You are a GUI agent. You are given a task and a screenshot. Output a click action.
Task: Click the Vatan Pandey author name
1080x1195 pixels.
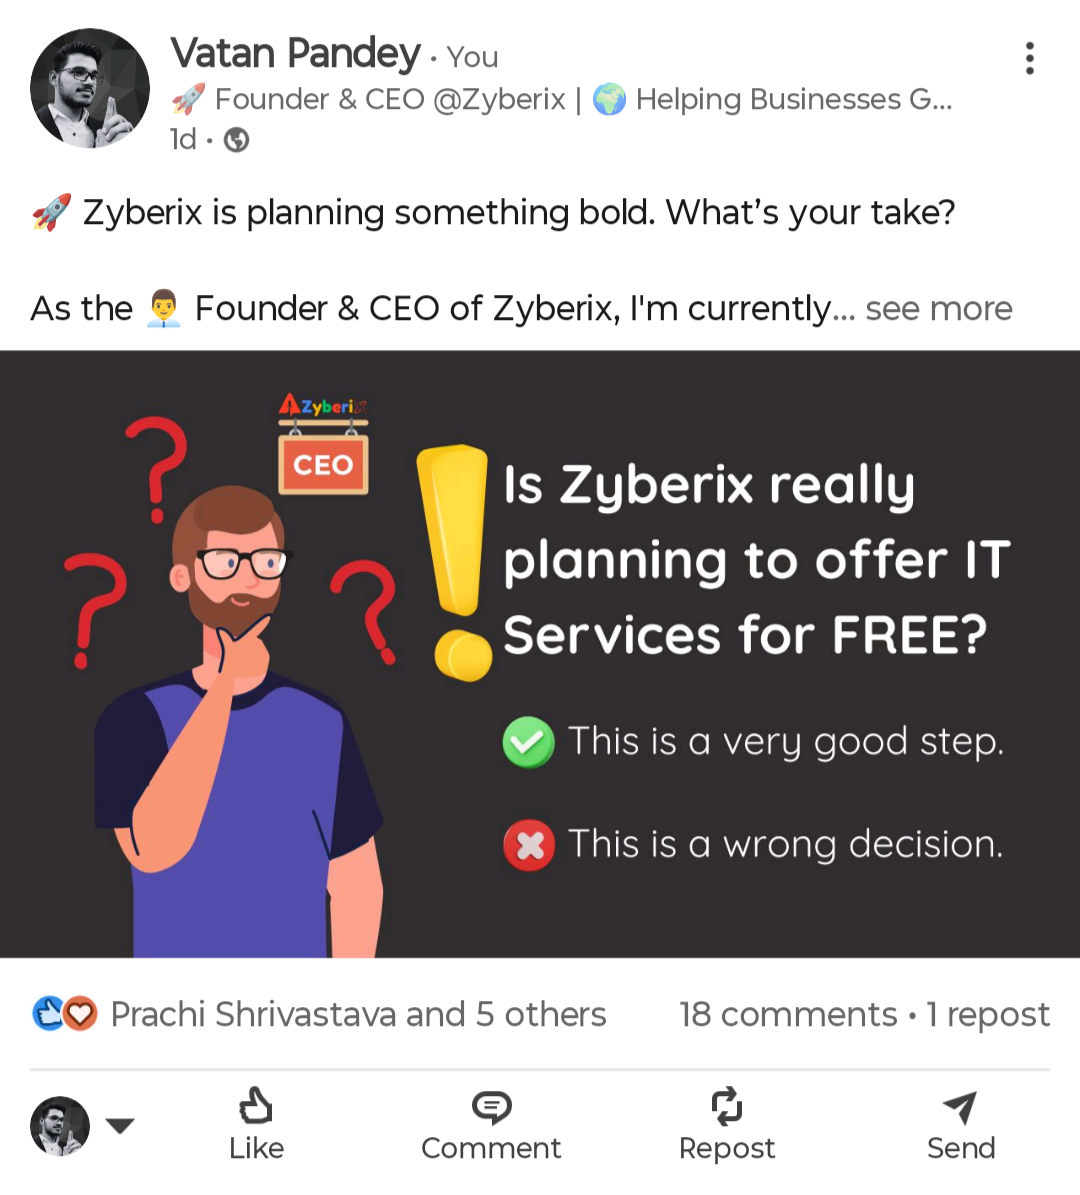coord(295,54)
